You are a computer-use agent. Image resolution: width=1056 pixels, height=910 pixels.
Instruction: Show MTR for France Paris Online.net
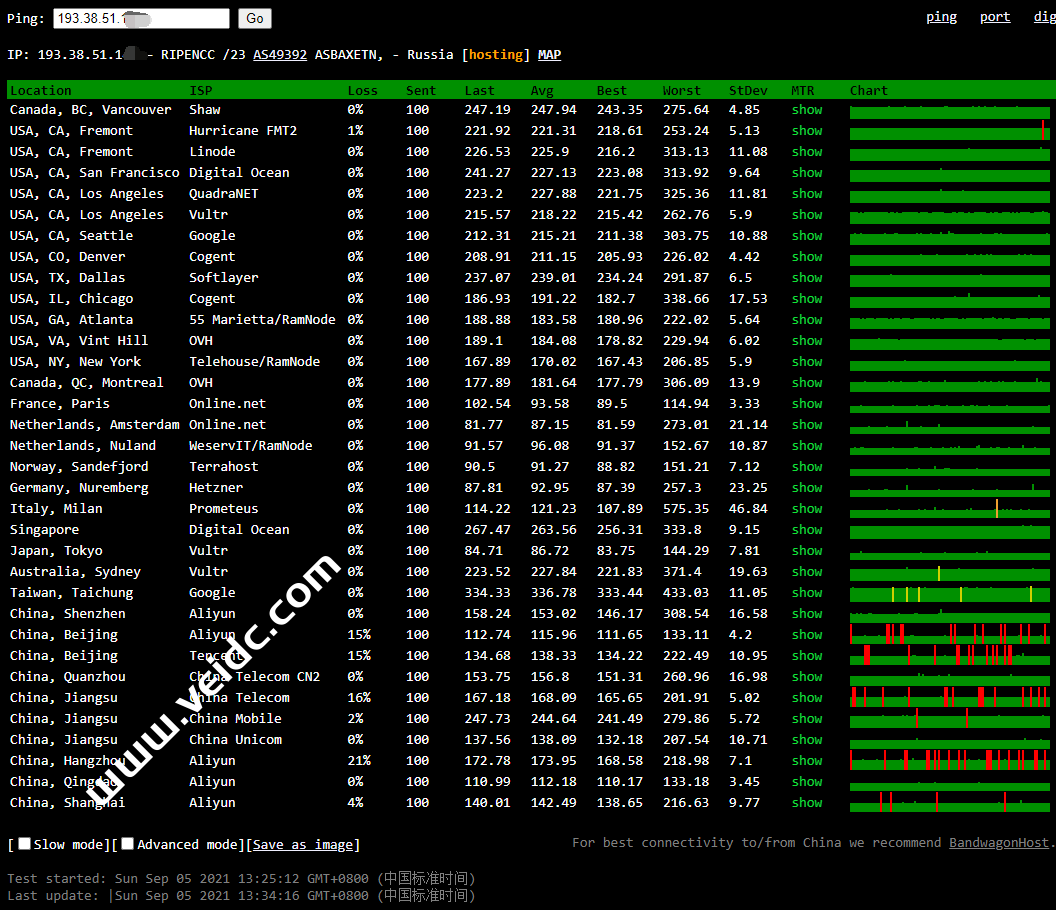[807, 404]
